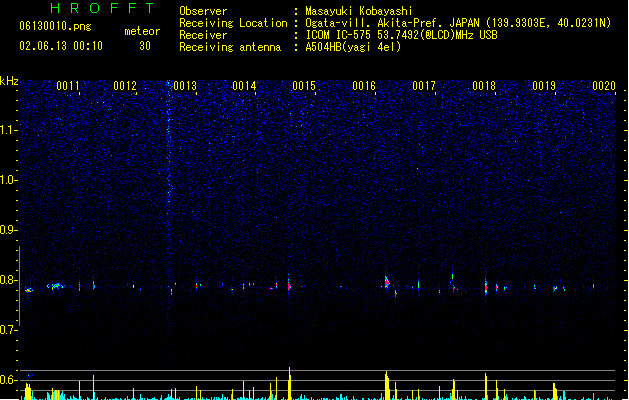
Task: Select antenna value A504HB(yagi 4el)
Action: (x=353, y=47)
